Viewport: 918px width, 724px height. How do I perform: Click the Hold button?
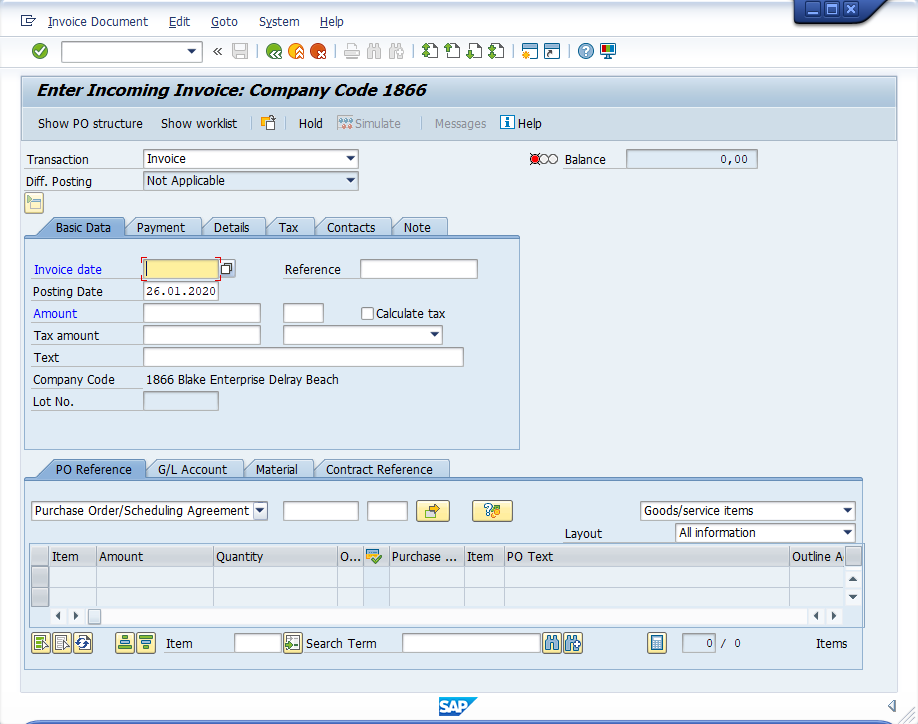coord(310,123)
